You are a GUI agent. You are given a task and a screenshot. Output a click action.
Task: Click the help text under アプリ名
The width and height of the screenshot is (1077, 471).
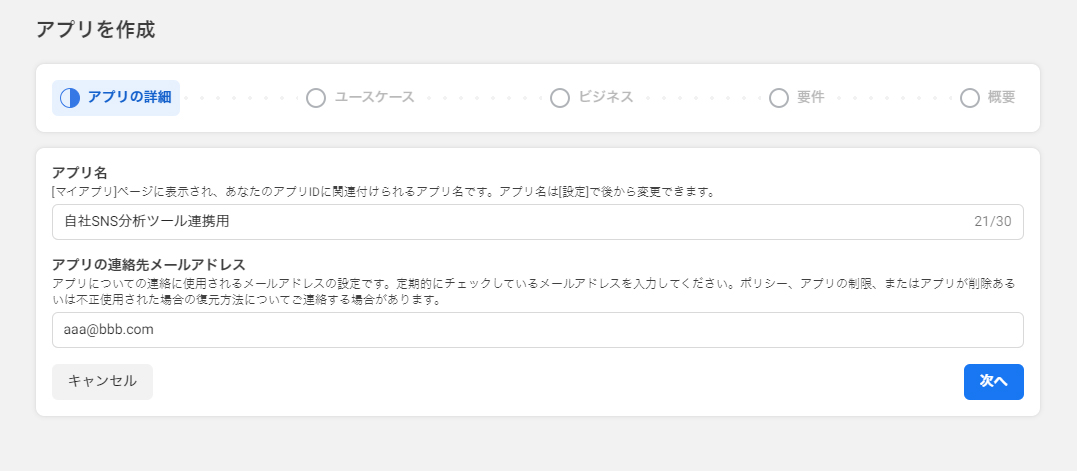coord(384,192)
